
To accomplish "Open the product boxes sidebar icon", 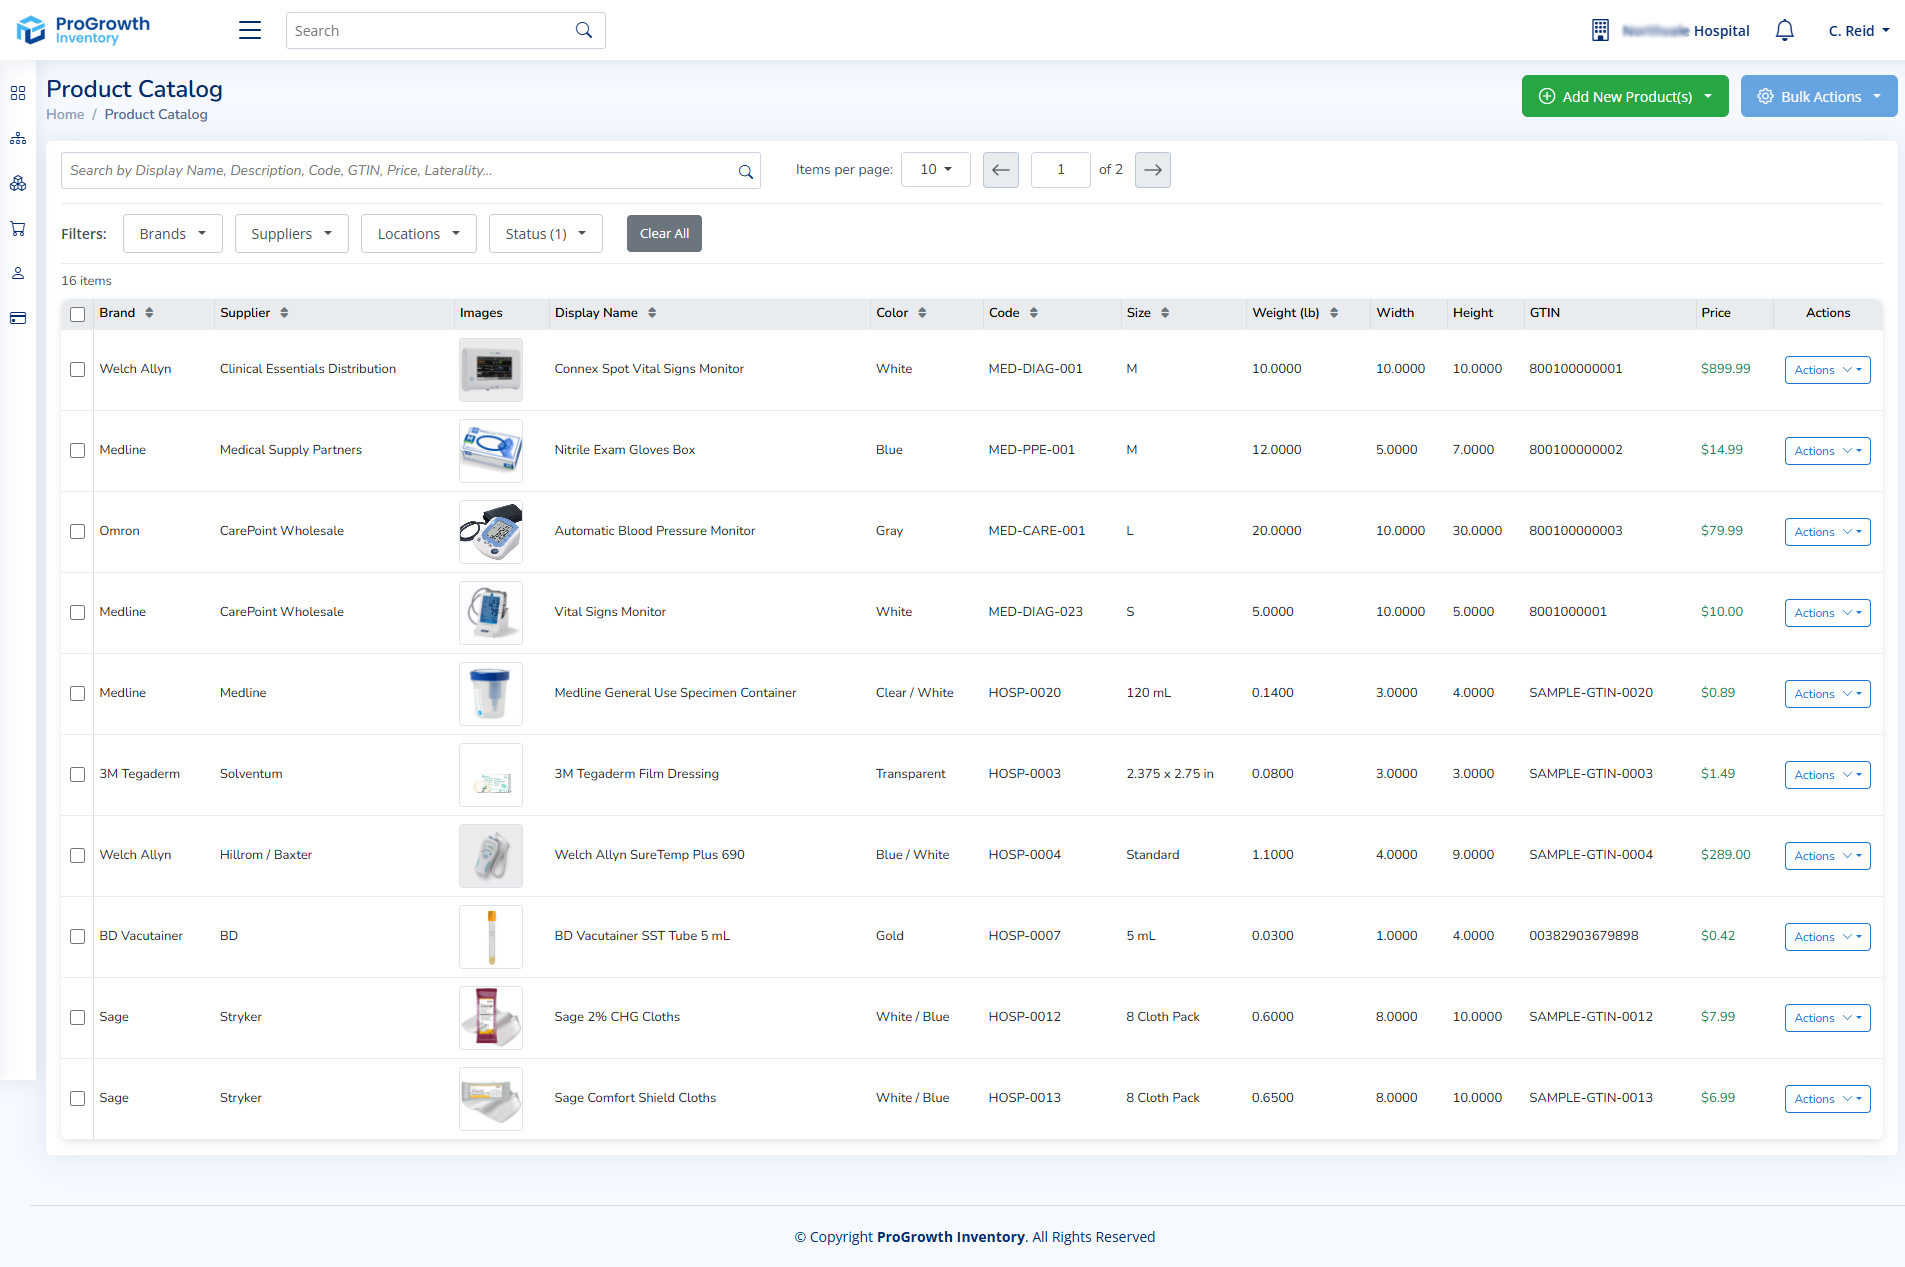I will click(x=18, y=183).
